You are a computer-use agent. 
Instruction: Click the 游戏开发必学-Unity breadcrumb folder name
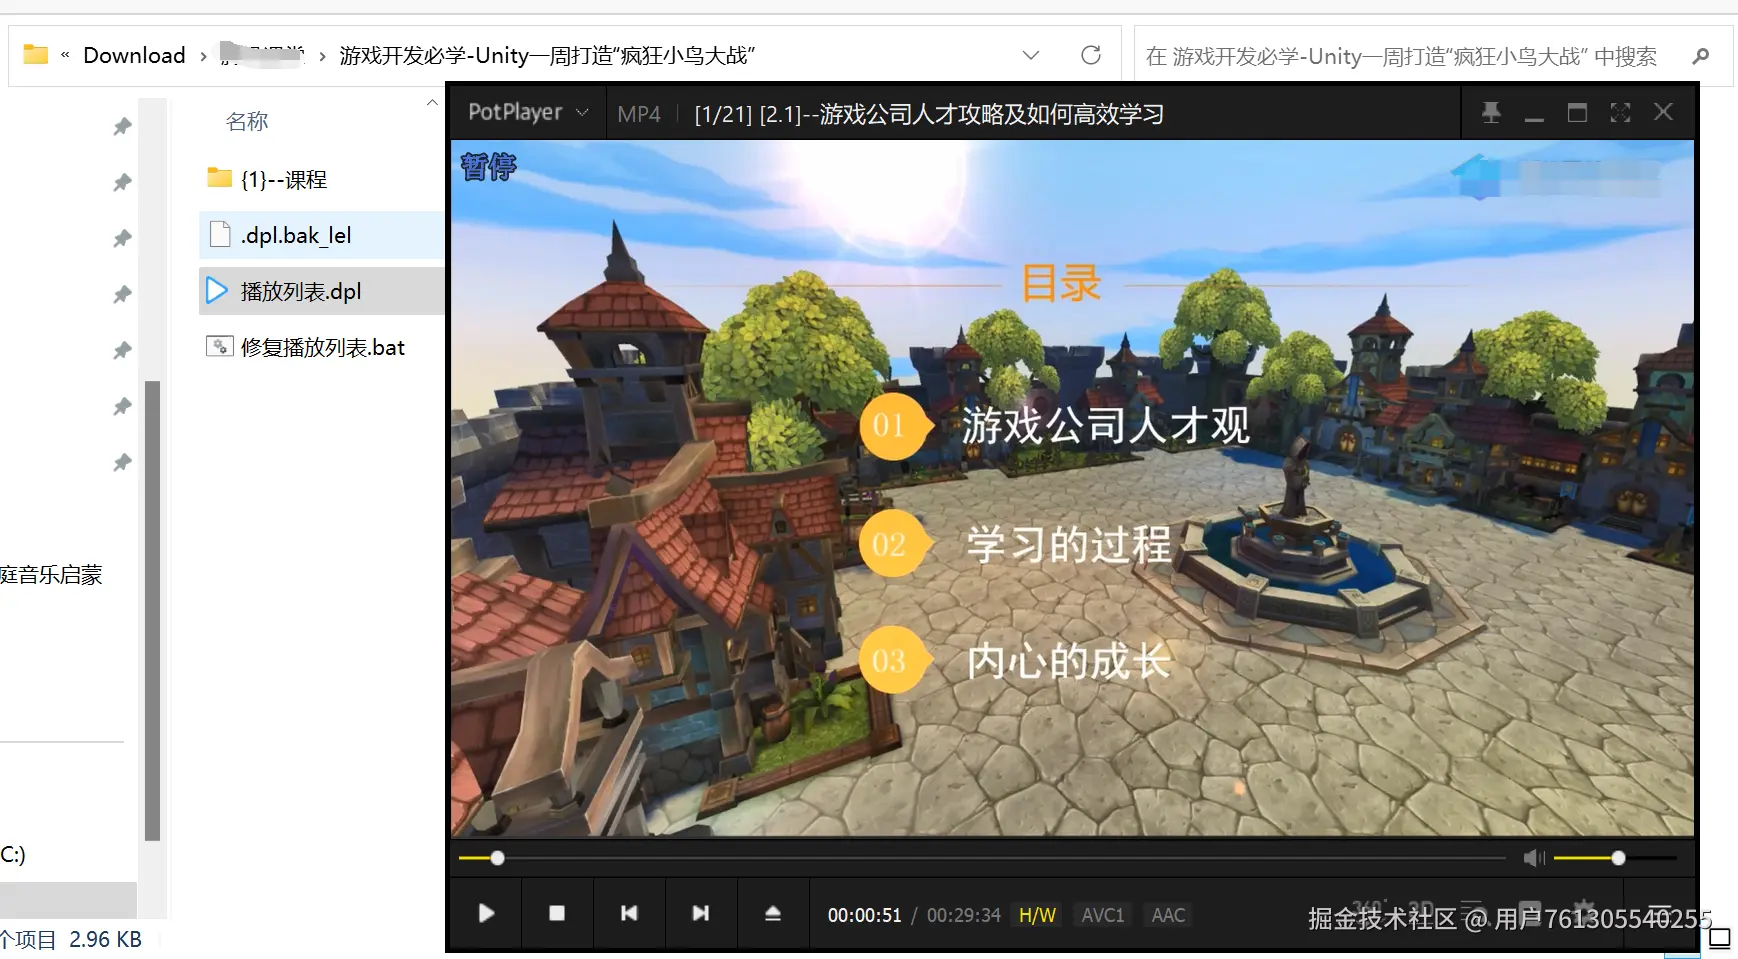coord(547,55)
